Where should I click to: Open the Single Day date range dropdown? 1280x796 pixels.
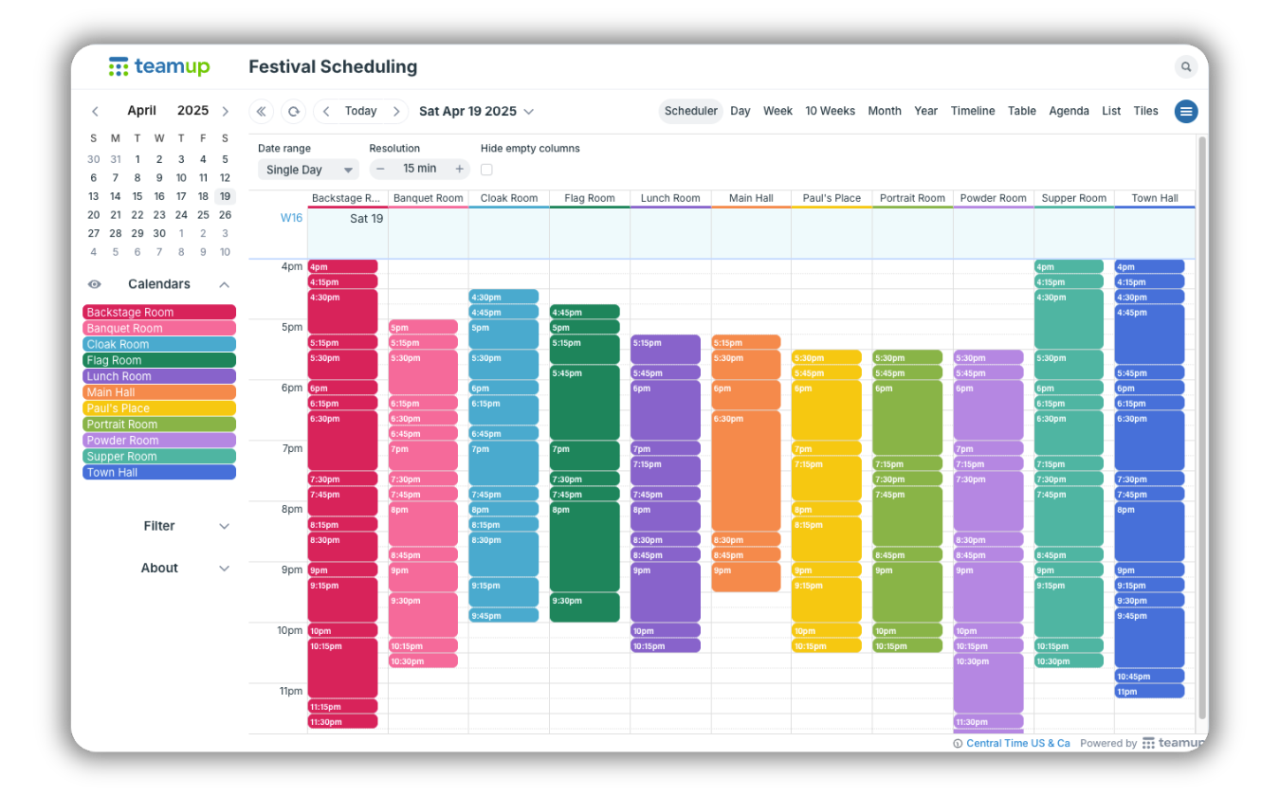(307, 170)
